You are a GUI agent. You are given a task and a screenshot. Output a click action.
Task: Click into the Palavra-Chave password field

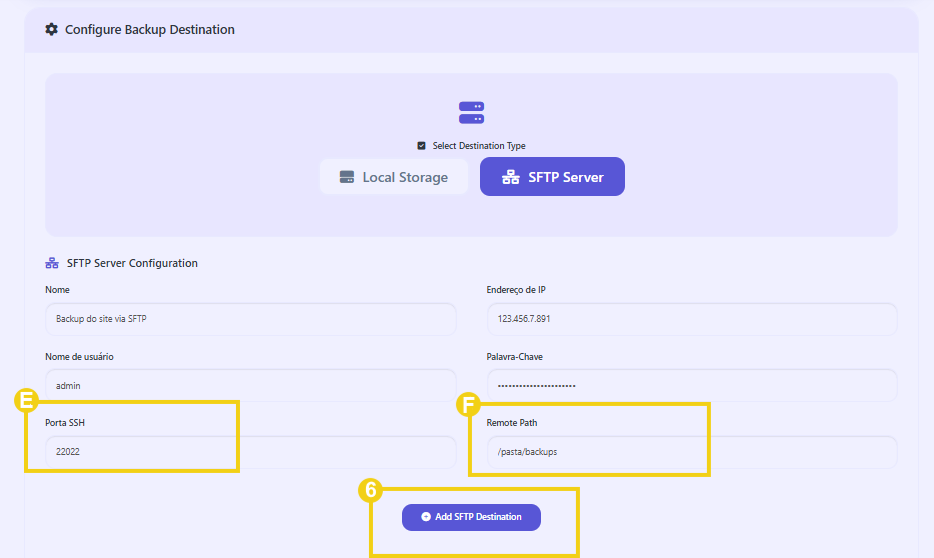click(691, 385)
